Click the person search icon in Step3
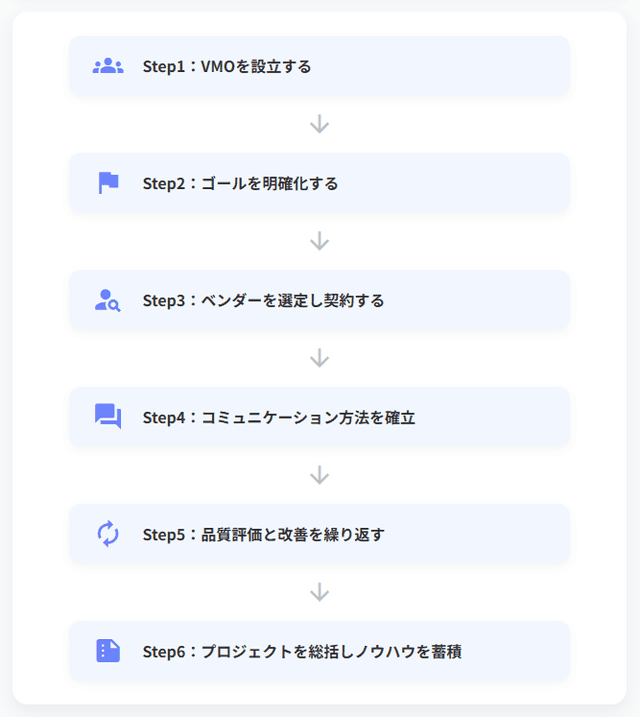 [108, 300]
